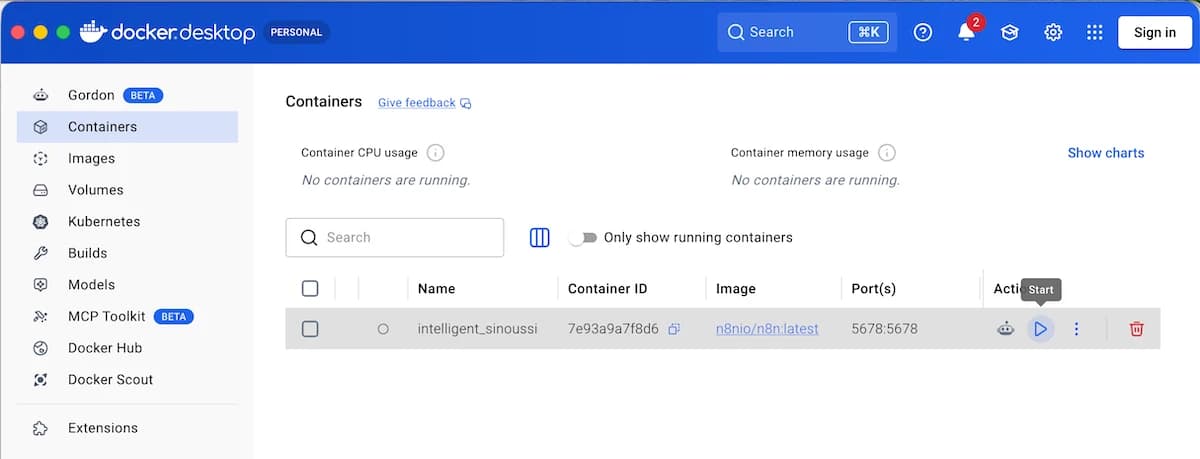View CPU usage info icon
Screen dimensions: 1200x459
click(435, 153)
